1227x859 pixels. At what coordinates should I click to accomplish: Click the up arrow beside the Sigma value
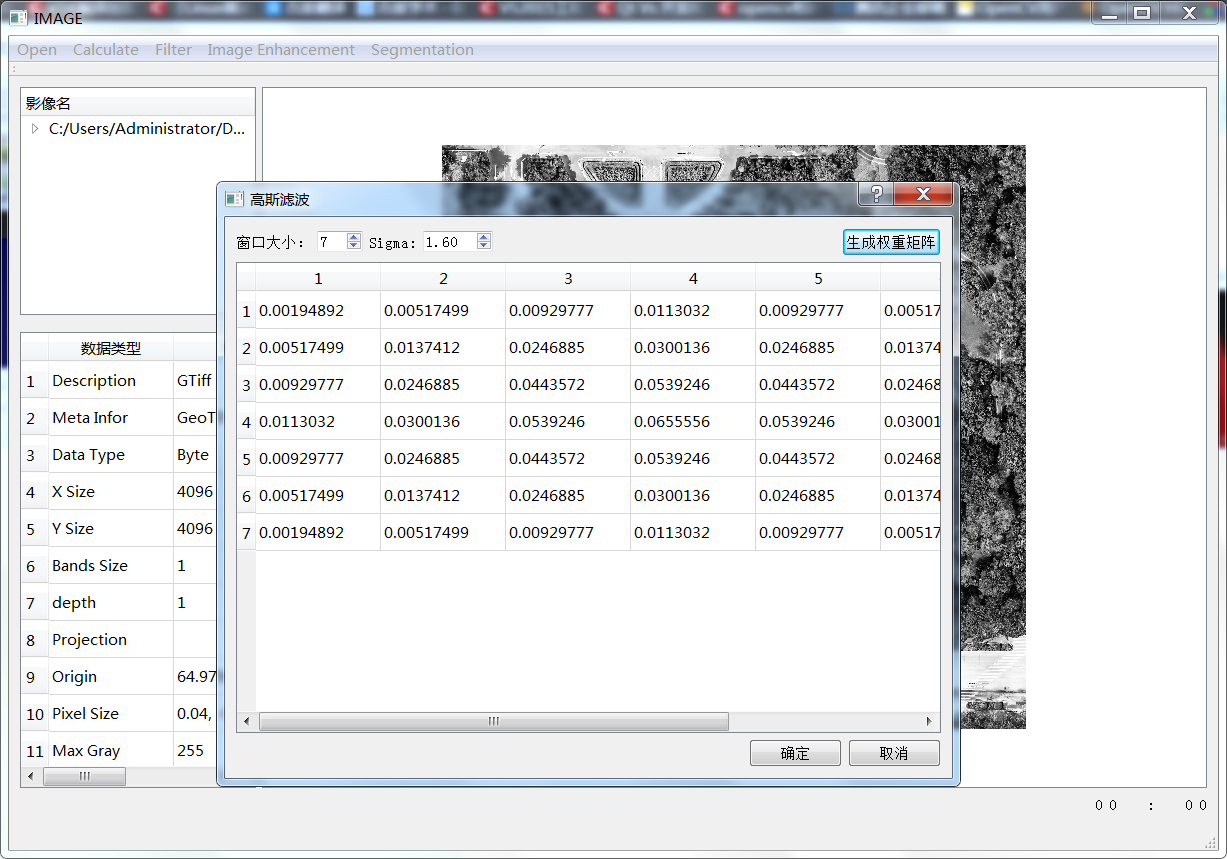[x=483, y=236]
